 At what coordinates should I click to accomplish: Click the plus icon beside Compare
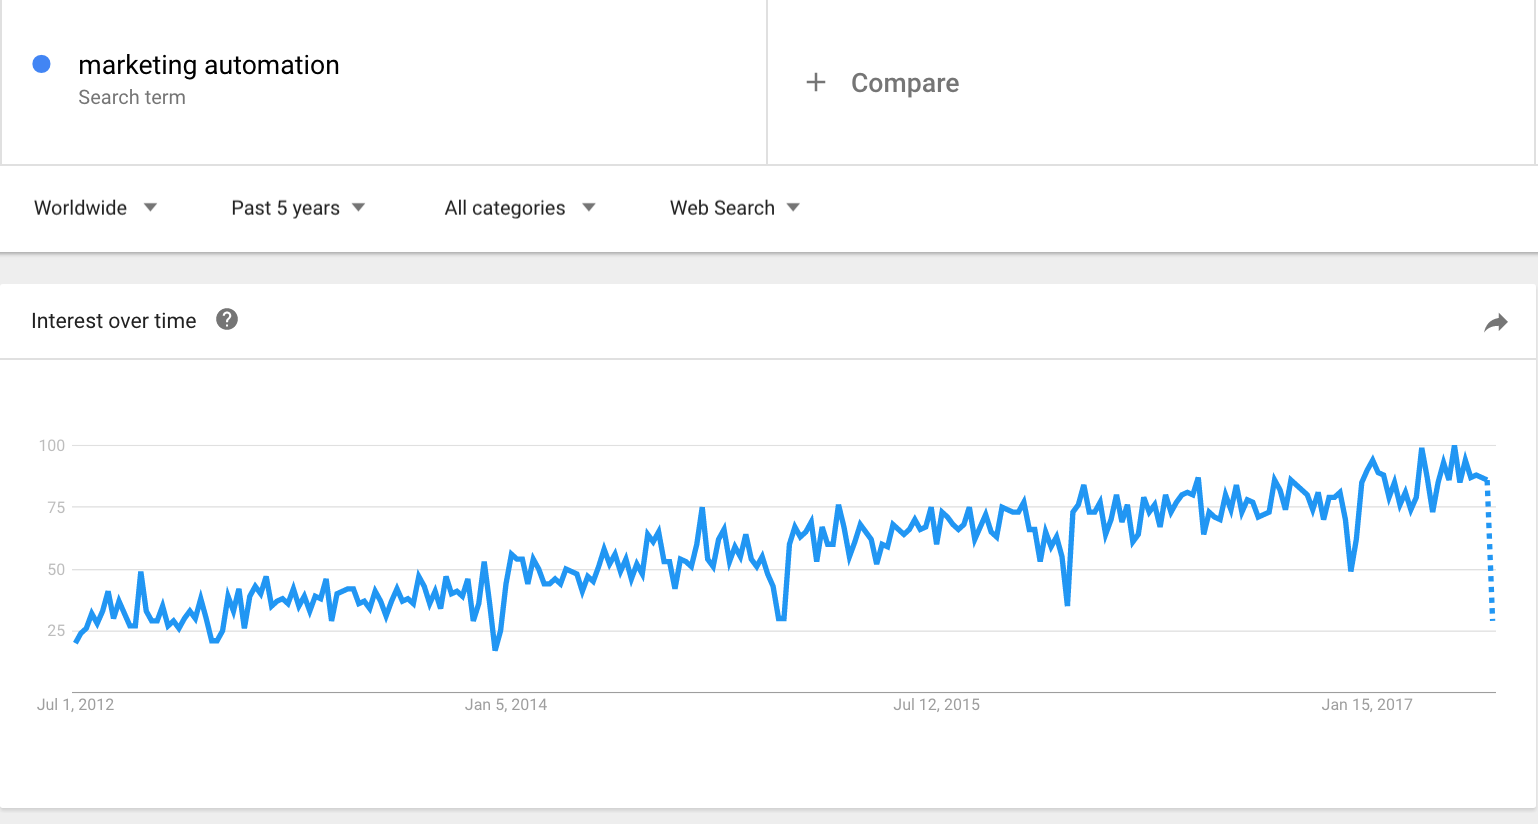pyautogui.click(x=816, y=82)
